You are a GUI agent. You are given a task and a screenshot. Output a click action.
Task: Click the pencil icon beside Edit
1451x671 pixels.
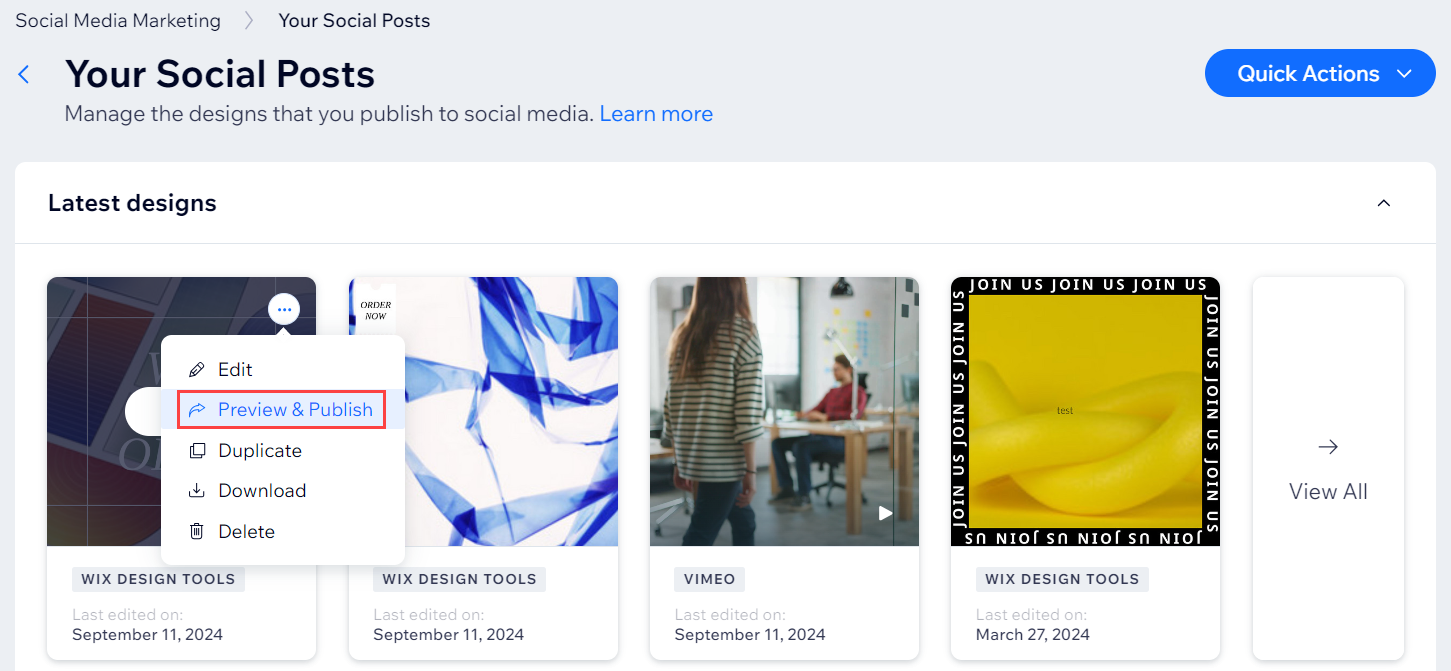tap(197, 370)
